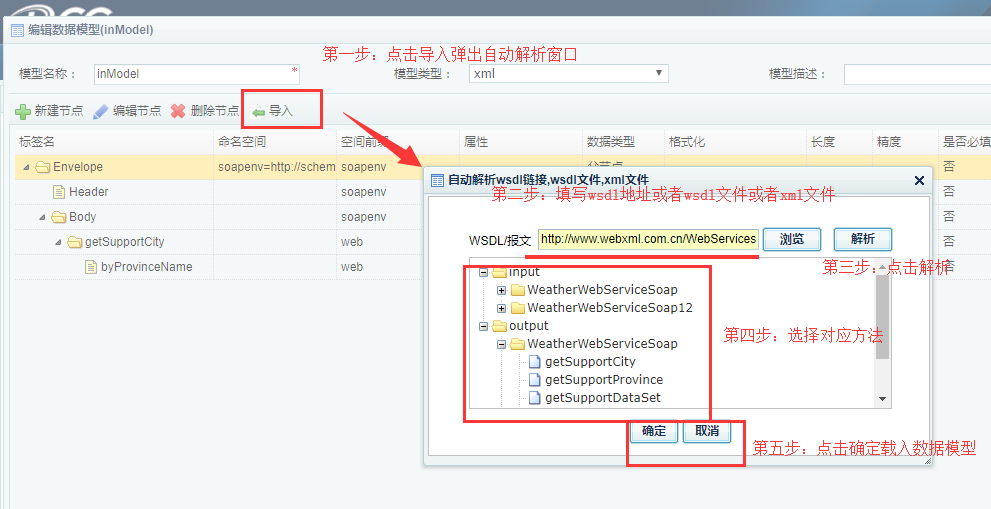Click the green arrow Import icon
The width and height of the screenshot is (991, 509).
pyautogui.click(x=258, y=112)
